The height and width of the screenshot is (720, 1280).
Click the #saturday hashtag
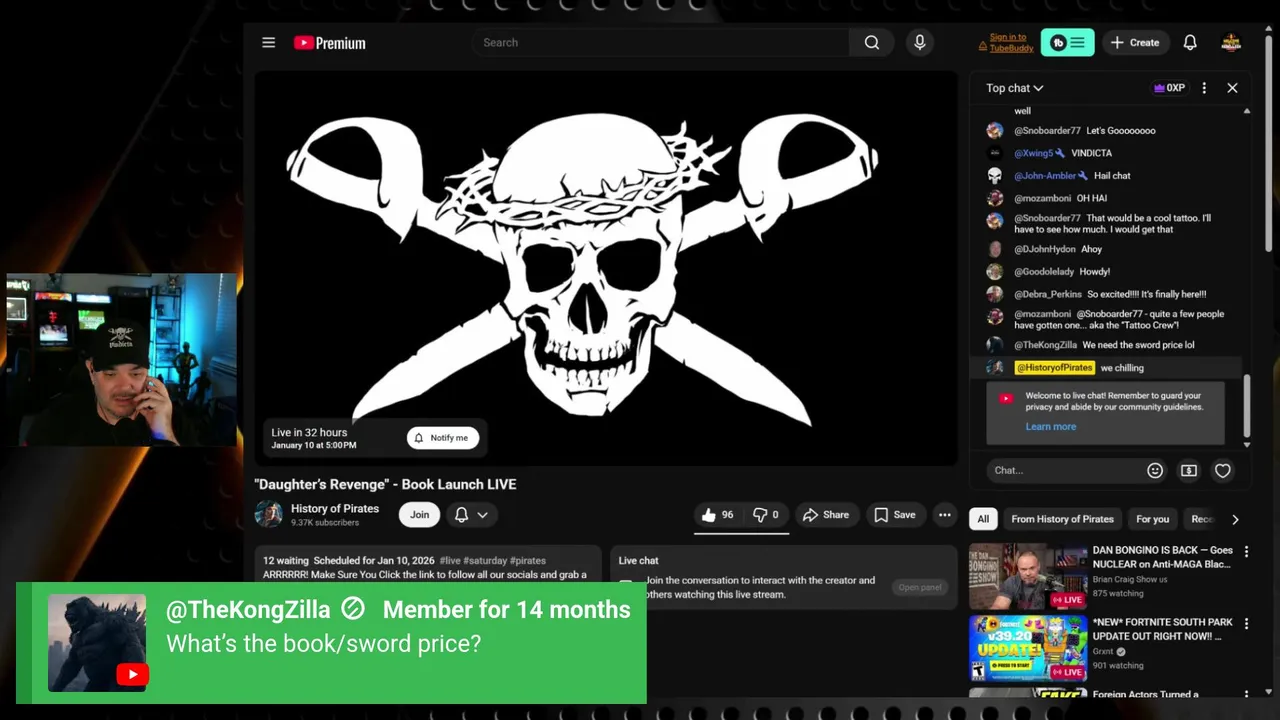coord(485,561)
